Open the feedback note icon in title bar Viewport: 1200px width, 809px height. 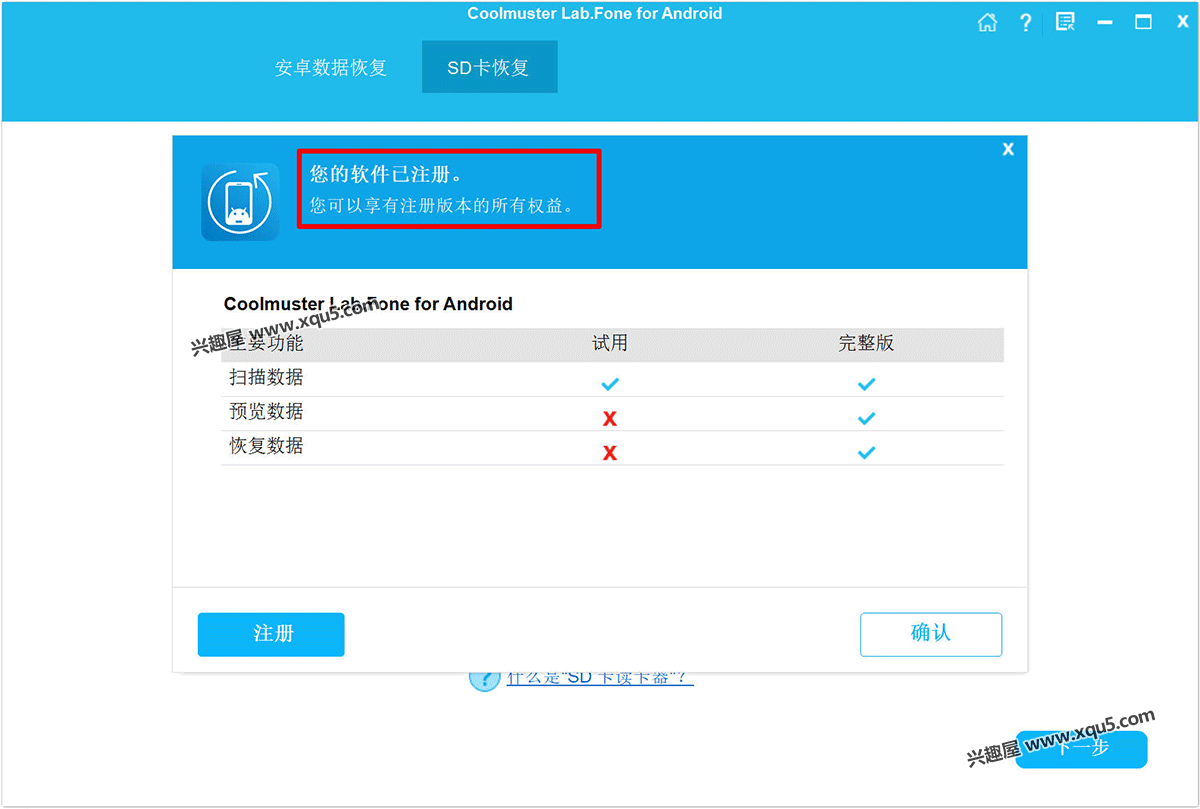(1065, 22)
